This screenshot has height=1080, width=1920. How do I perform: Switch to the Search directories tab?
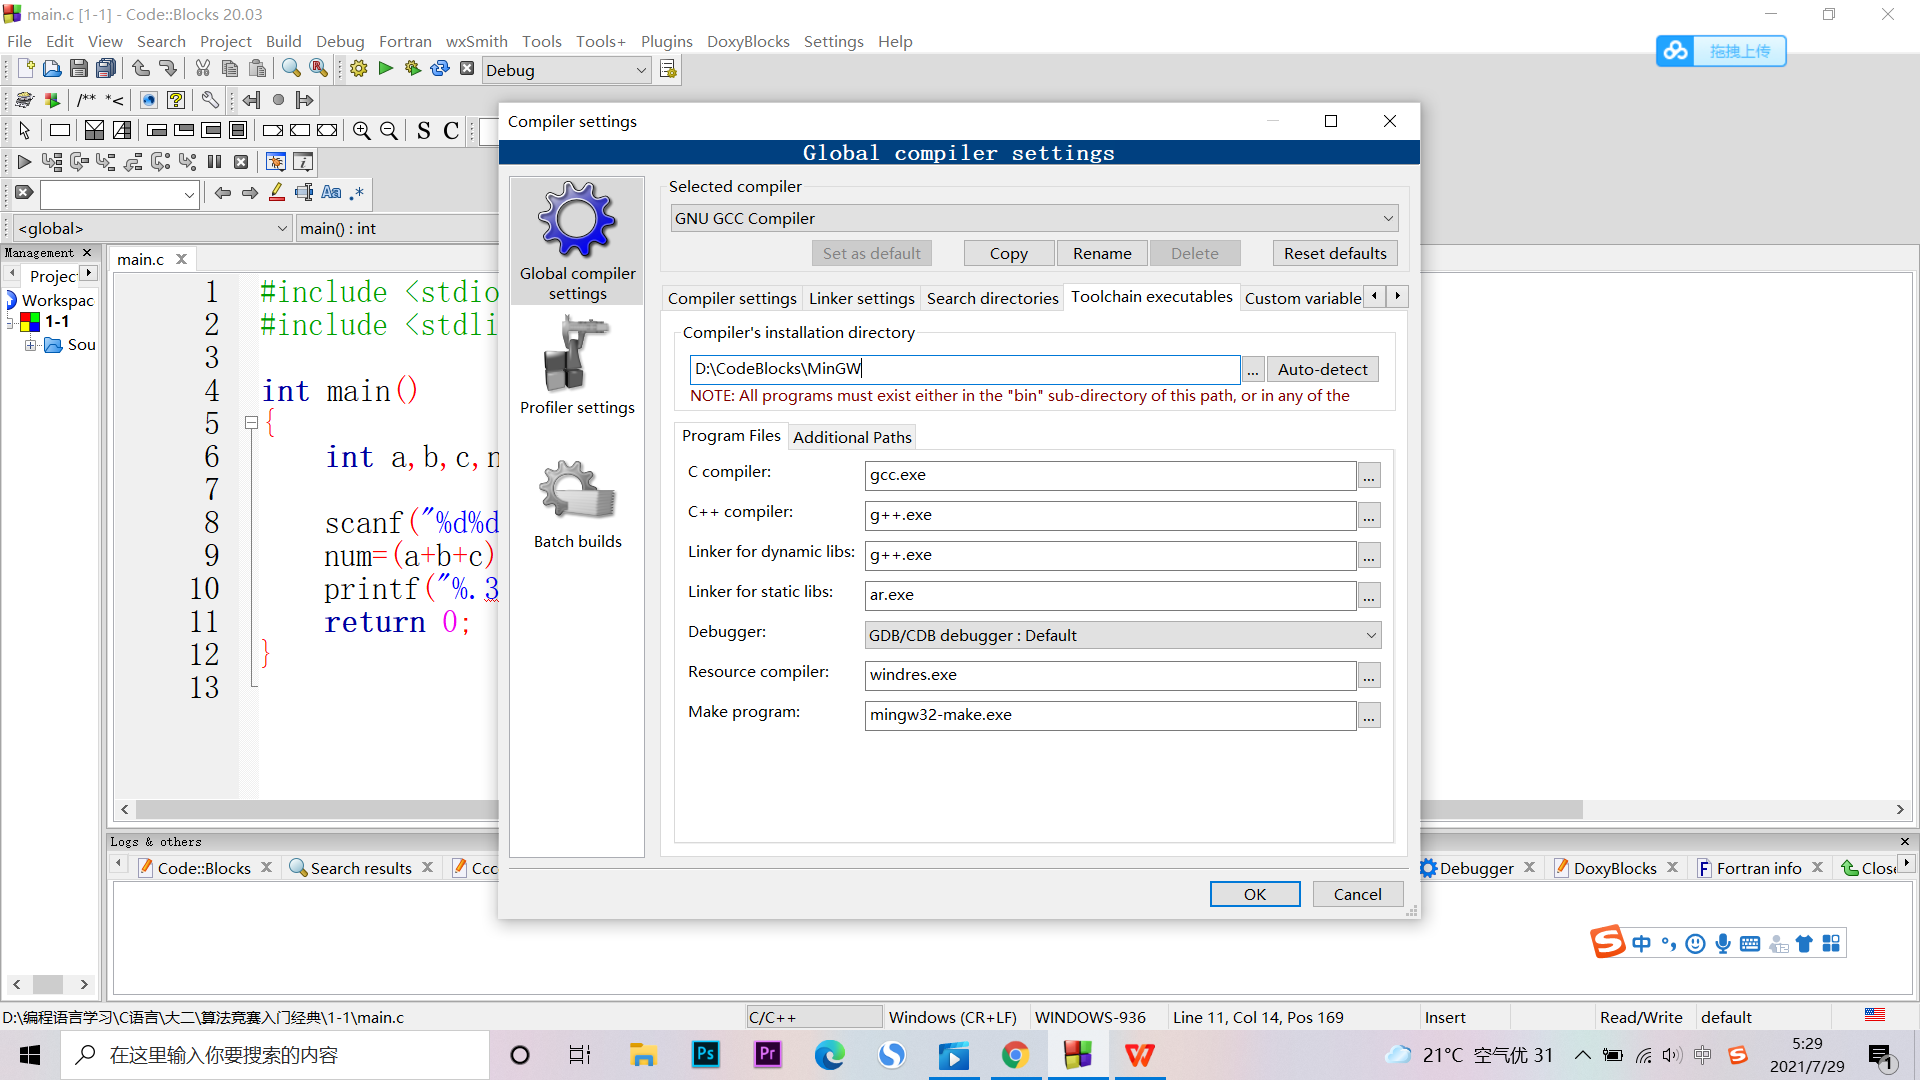tap(992, 299)
